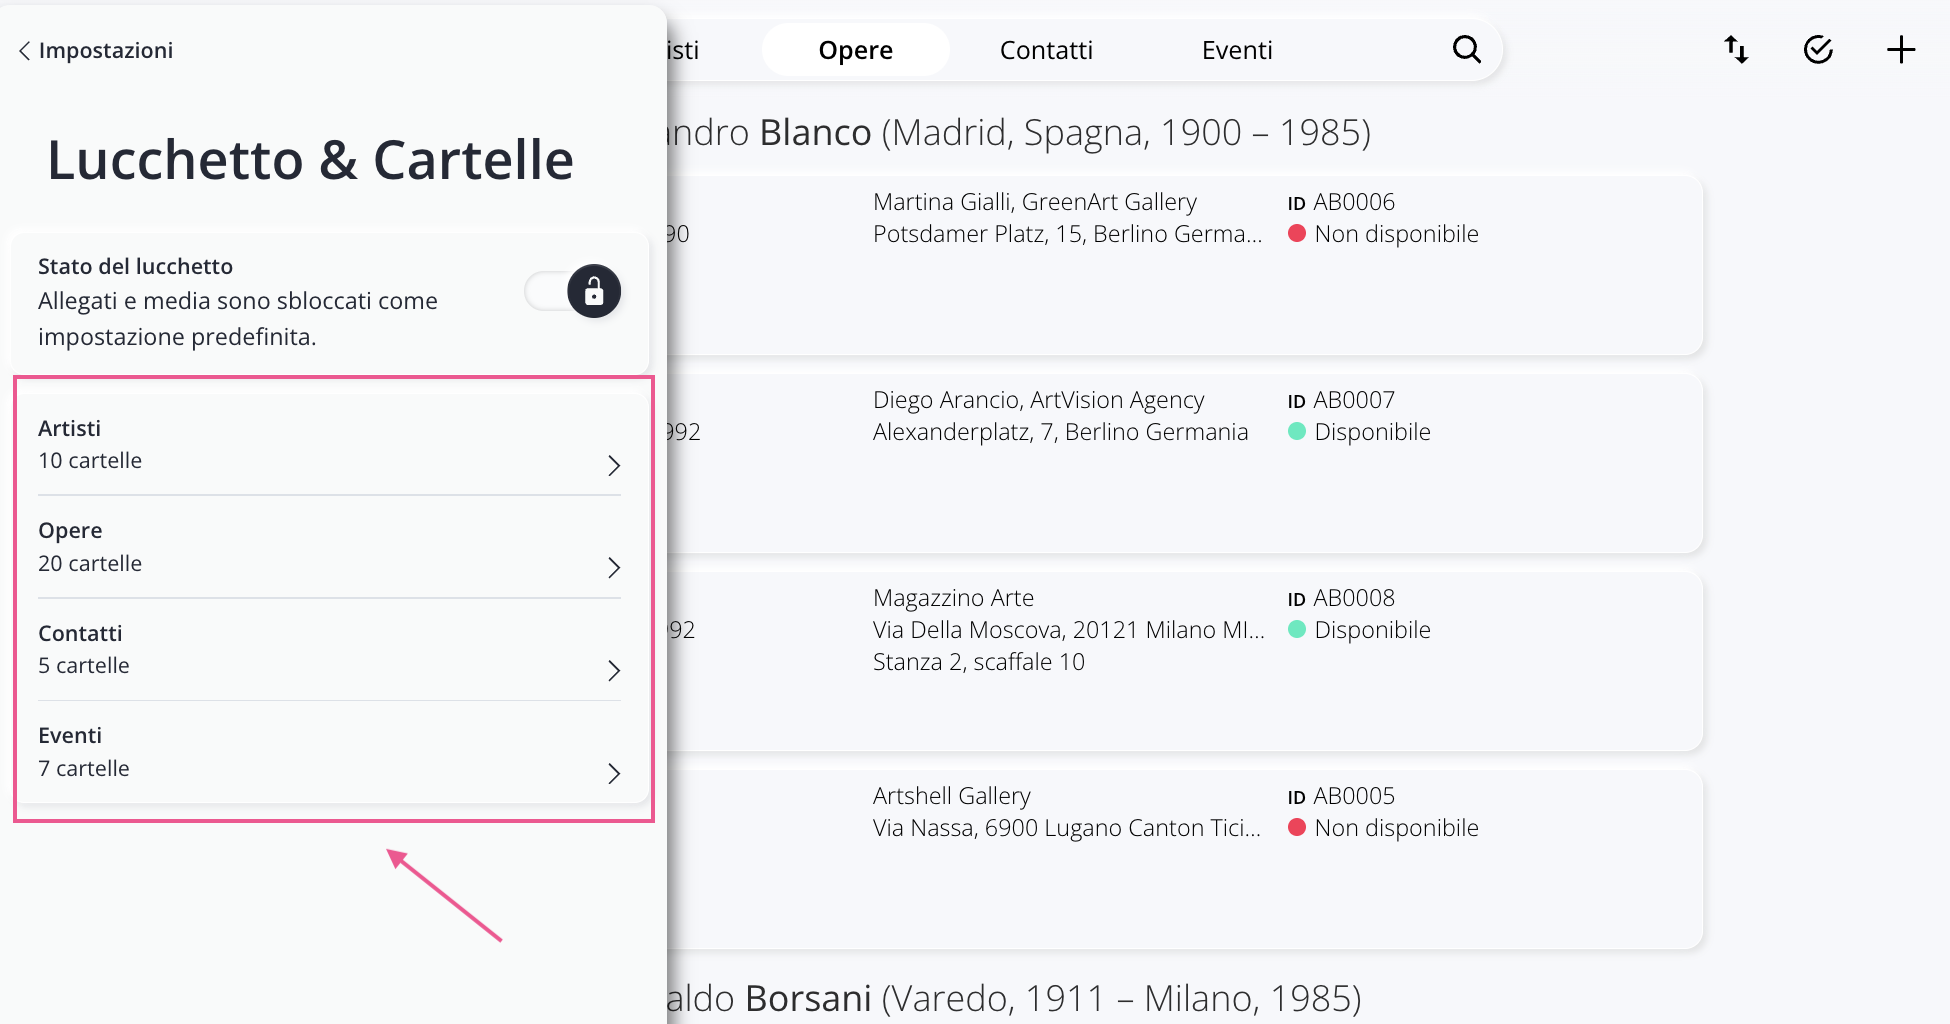Click the red status dot for AB0005

[x=1297, y=828]
